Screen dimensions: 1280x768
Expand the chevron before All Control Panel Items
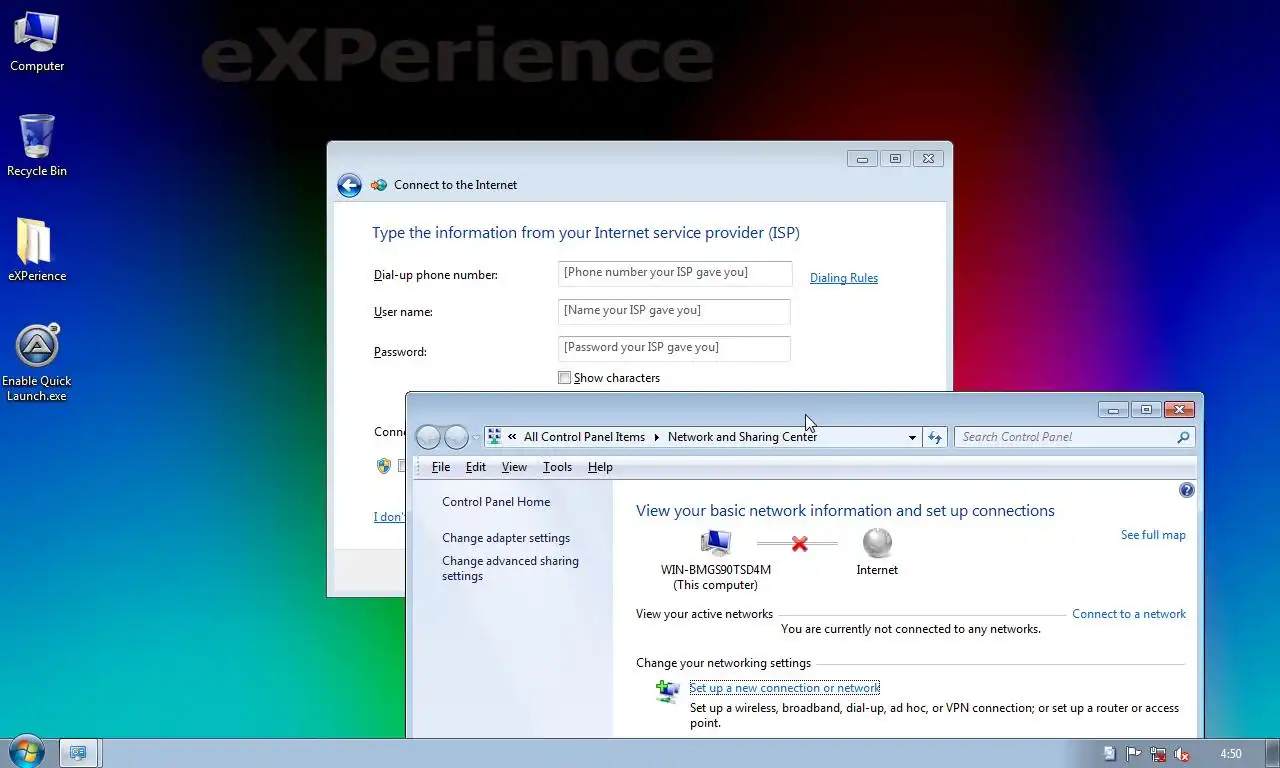[x=512, y=437]
